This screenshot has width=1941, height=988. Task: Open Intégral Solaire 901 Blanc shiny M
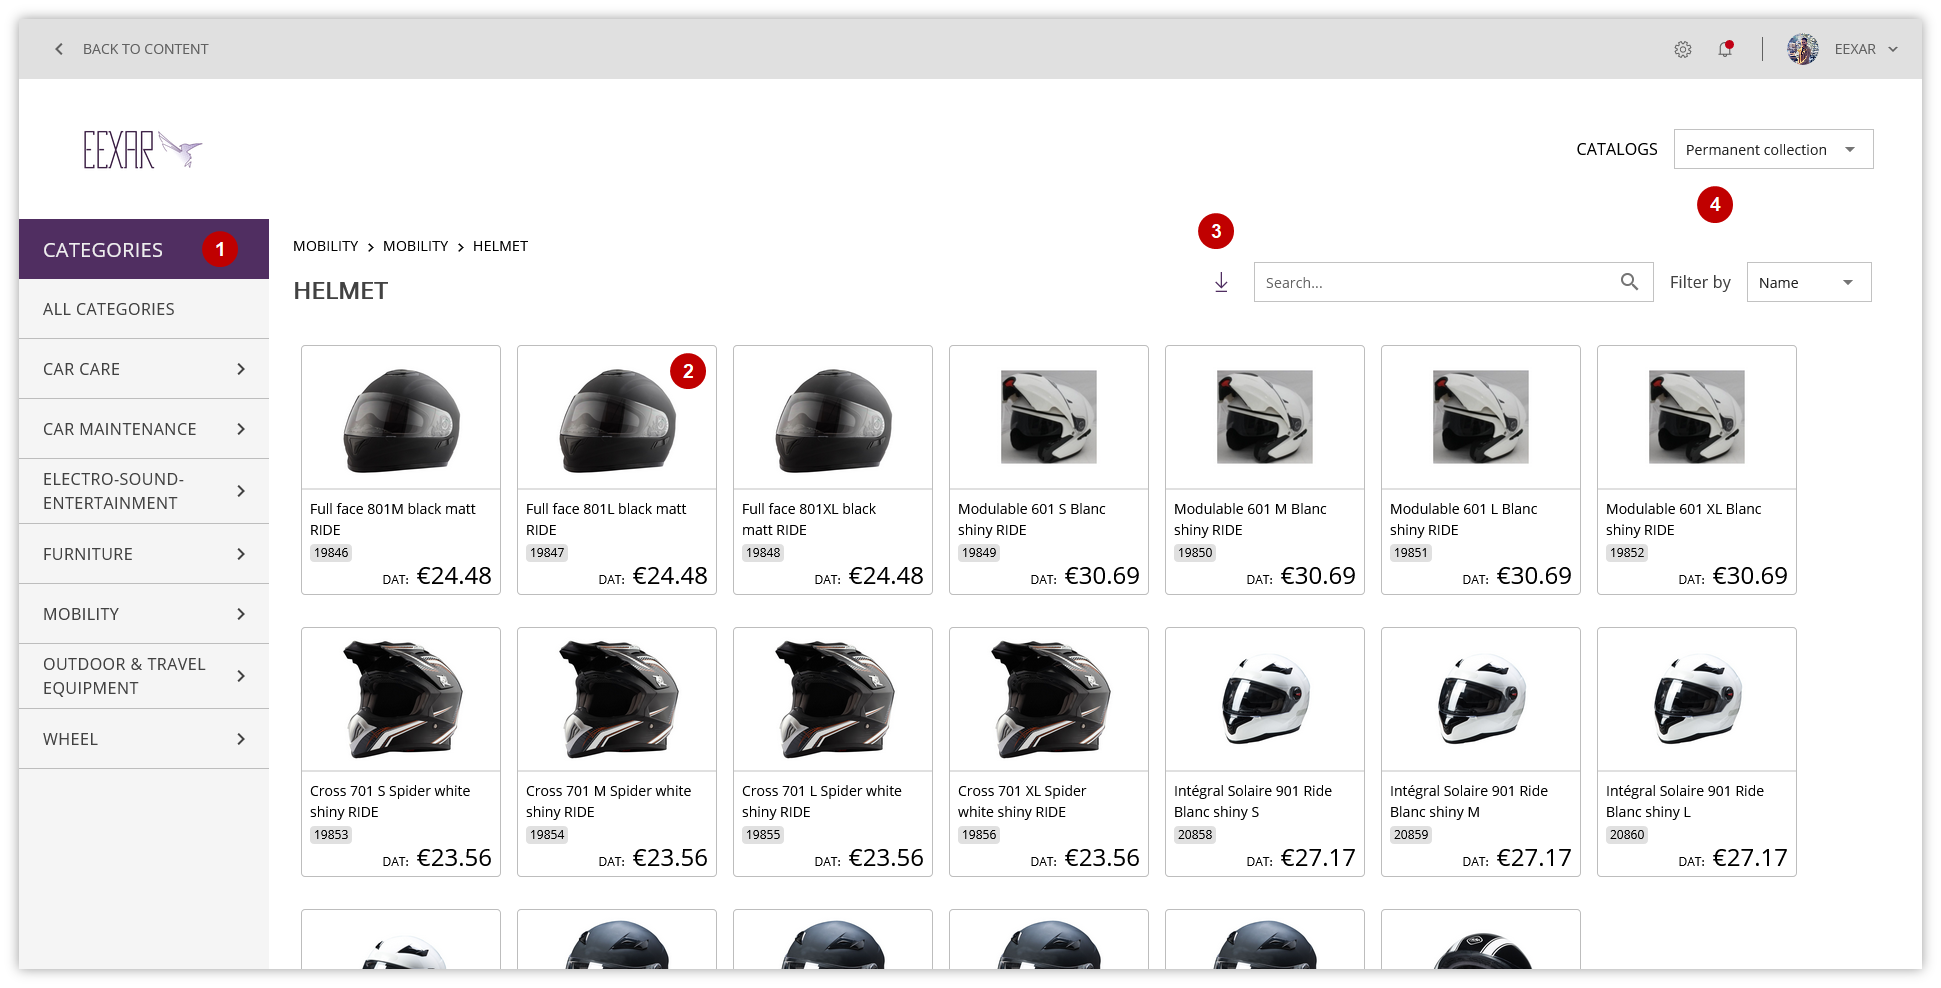(x=1481, y=752)
